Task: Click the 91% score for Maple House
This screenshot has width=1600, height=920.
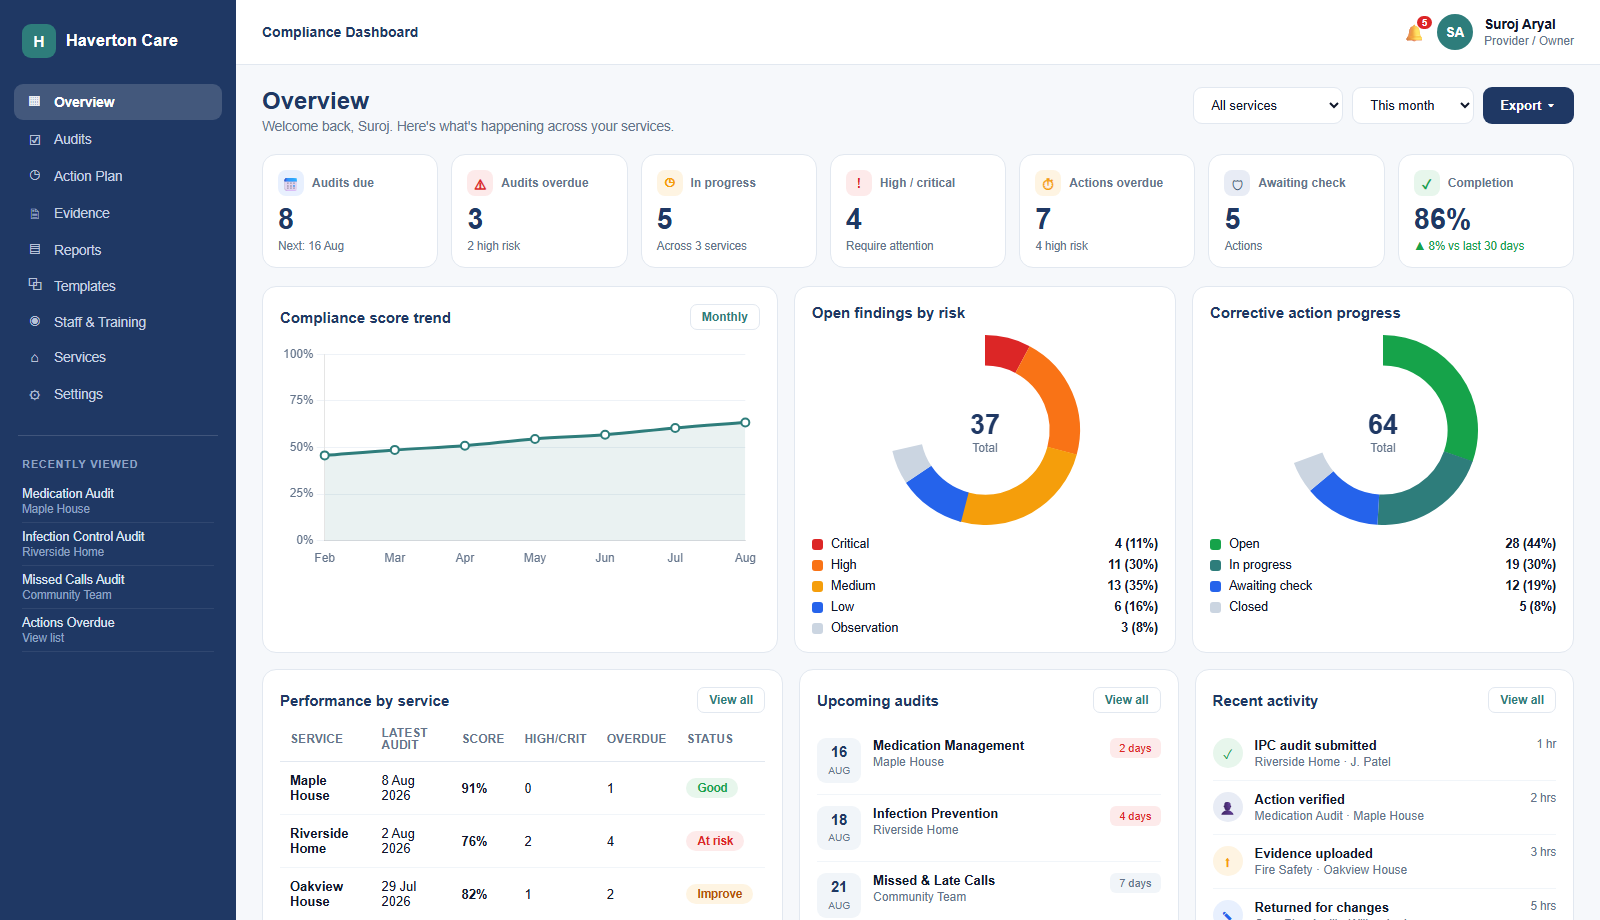Action: pyautogui.click(x=474, y=788)
